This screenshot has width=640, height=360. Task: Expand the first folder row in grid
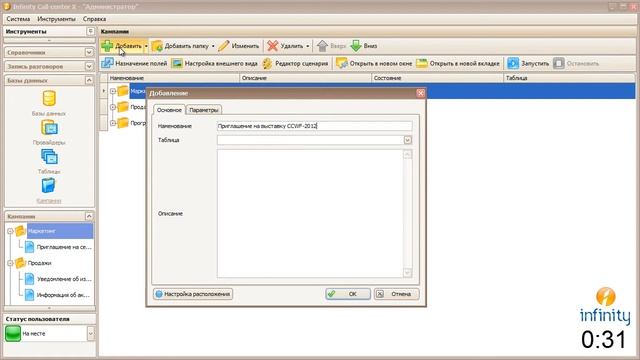tap(113, 91)
